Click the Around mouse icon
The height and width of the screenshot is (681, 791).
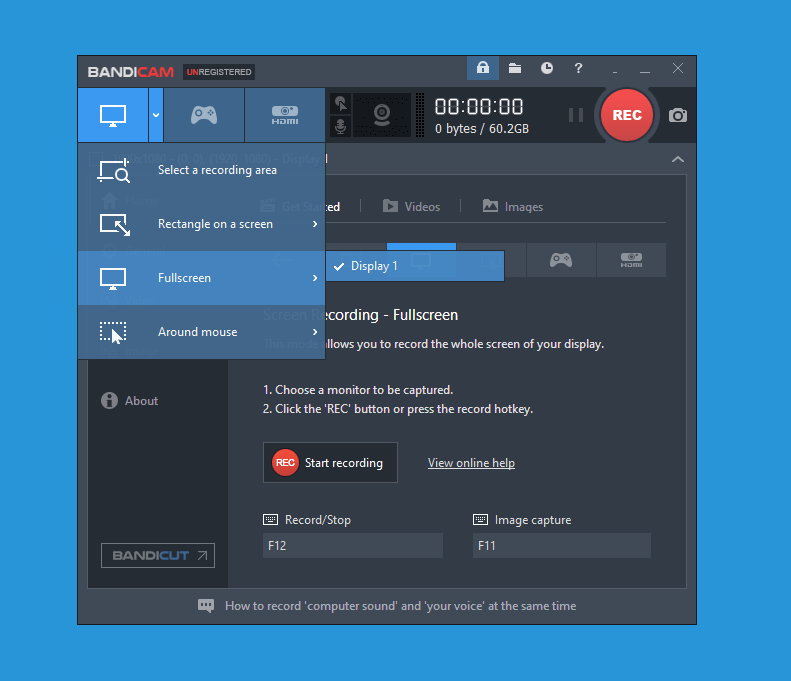(113, 332)
